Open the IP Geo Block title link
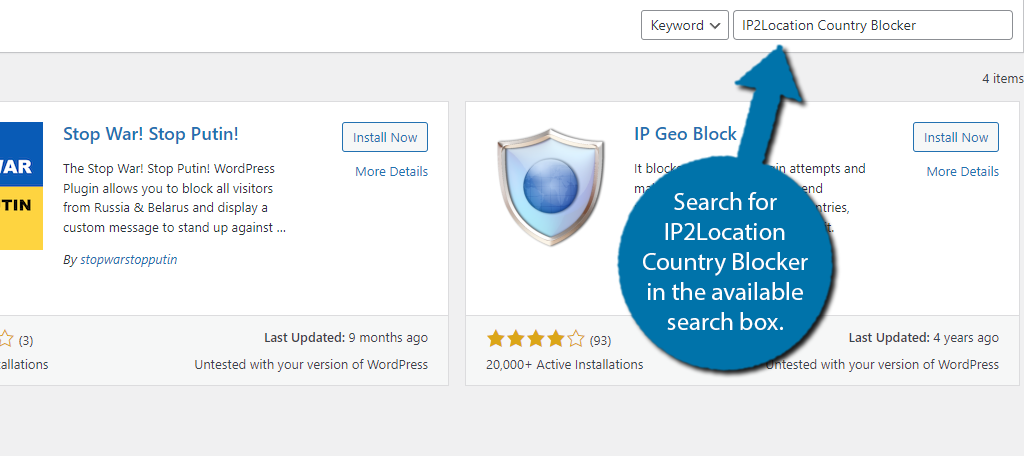The height and width of the screenshot is (456, 1024). click(685, 134)
